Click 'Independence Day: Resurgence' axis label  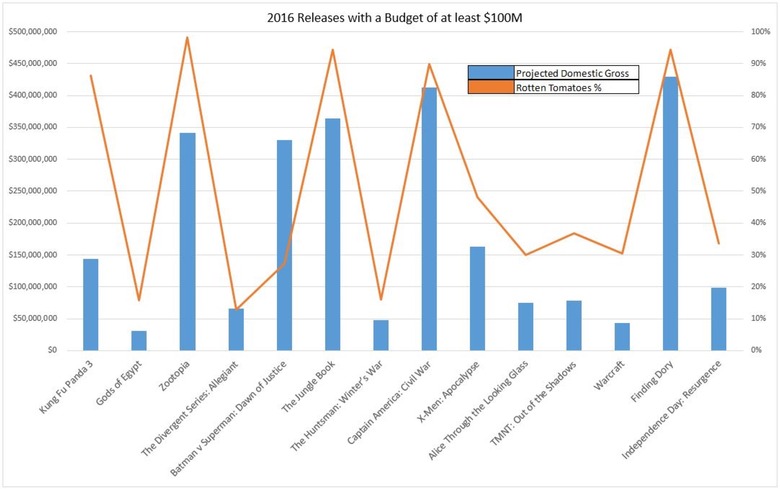pyautogui.click(x=672, y=409)
